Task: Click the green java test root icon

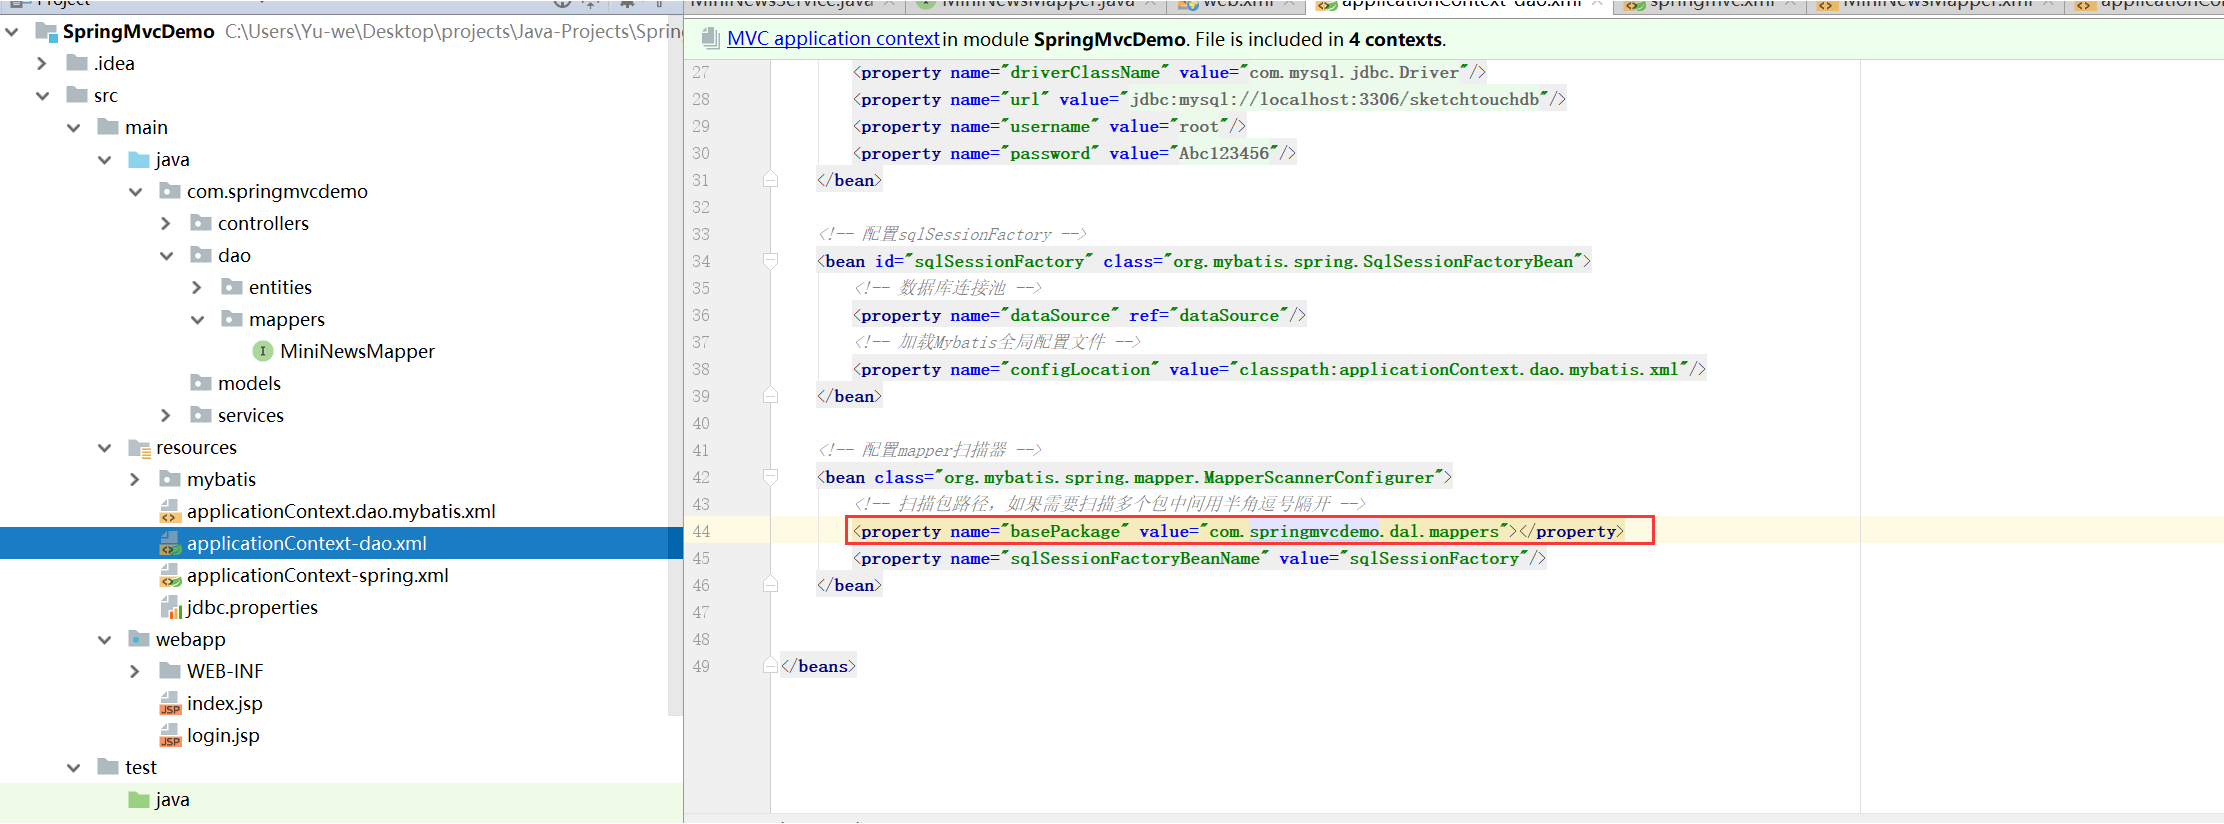Action: [139, 799]
